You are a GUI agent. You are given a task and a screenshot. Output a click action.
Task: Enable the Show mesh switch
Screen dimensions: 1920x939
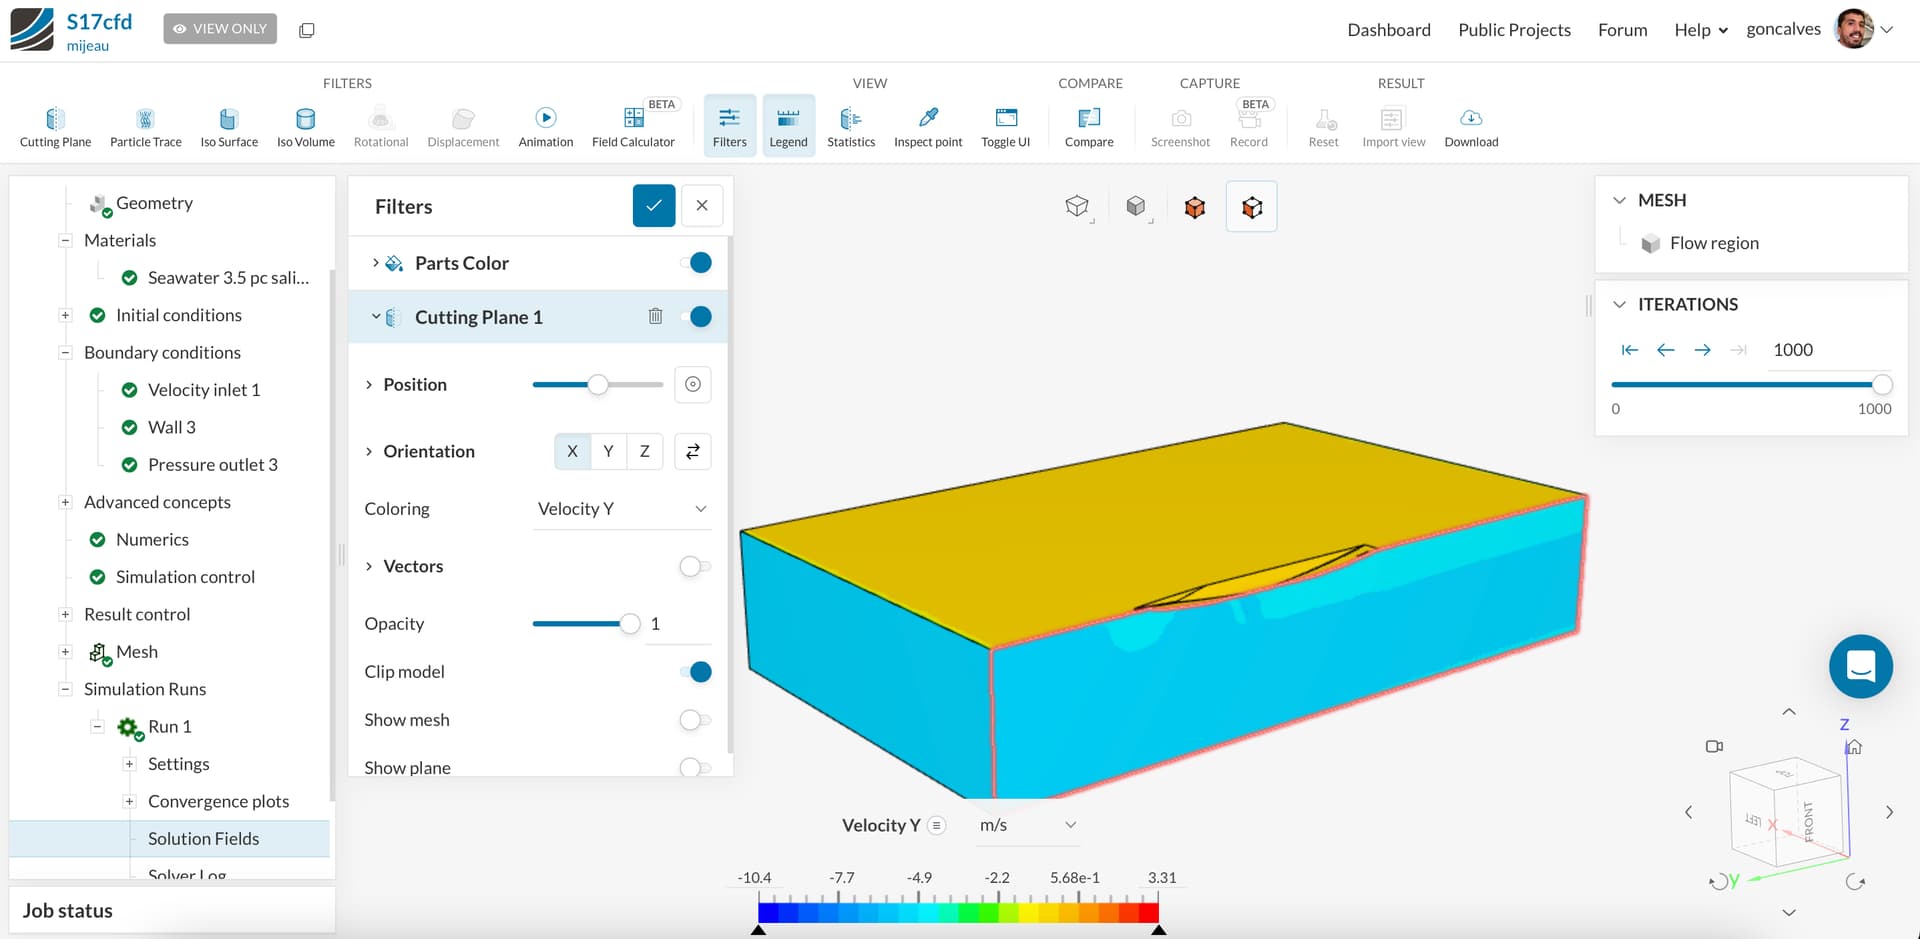(x=695, y=720)
